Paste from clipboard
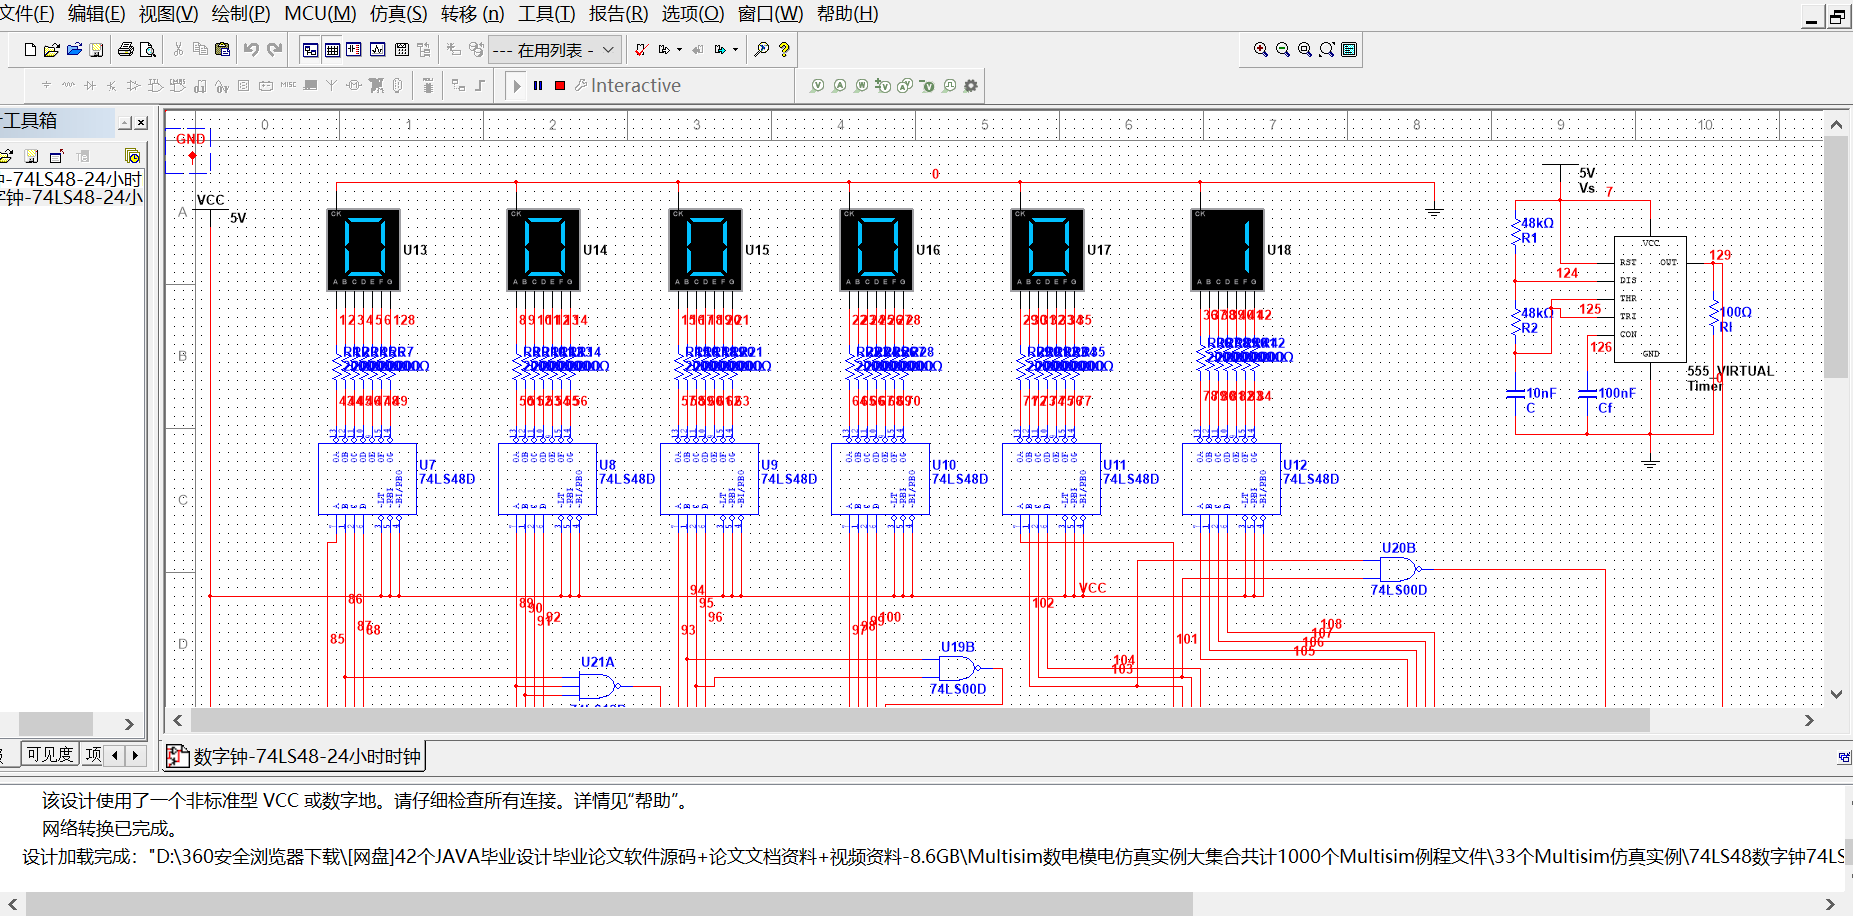Image resolution: width=1853 pixels, height=916 pixels. [x=222, y=49]
